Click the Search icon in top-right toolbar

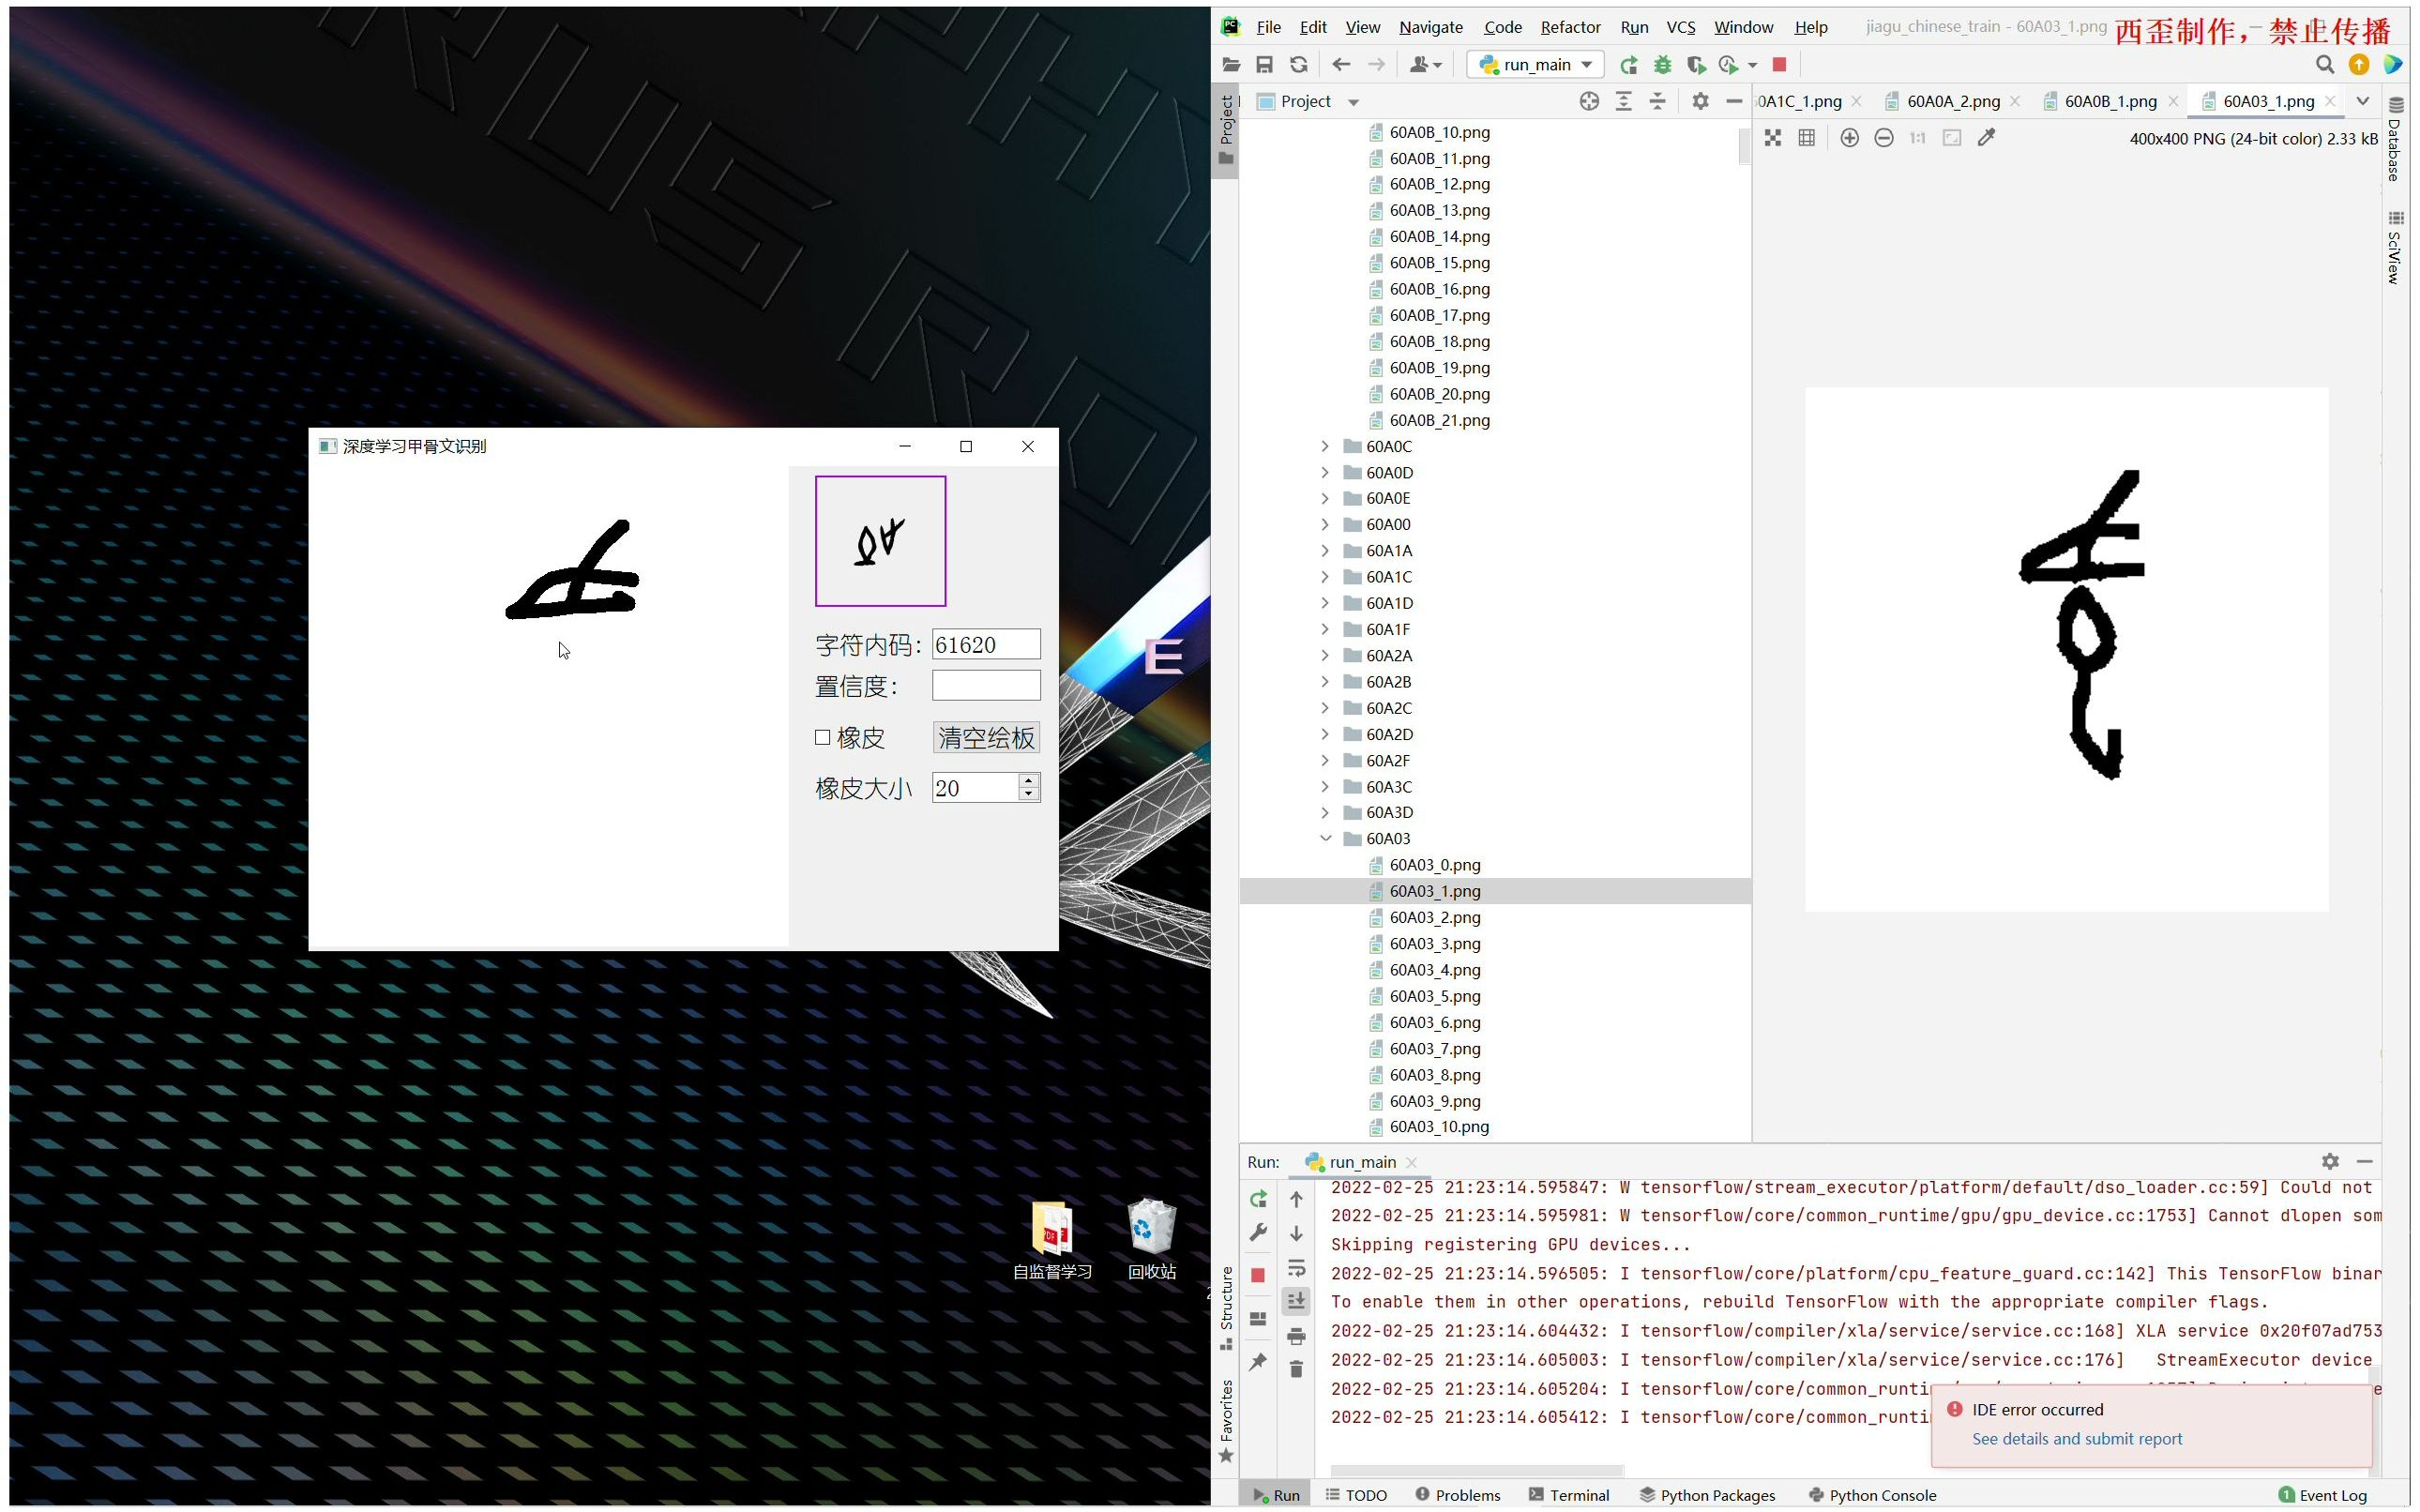2324,65
